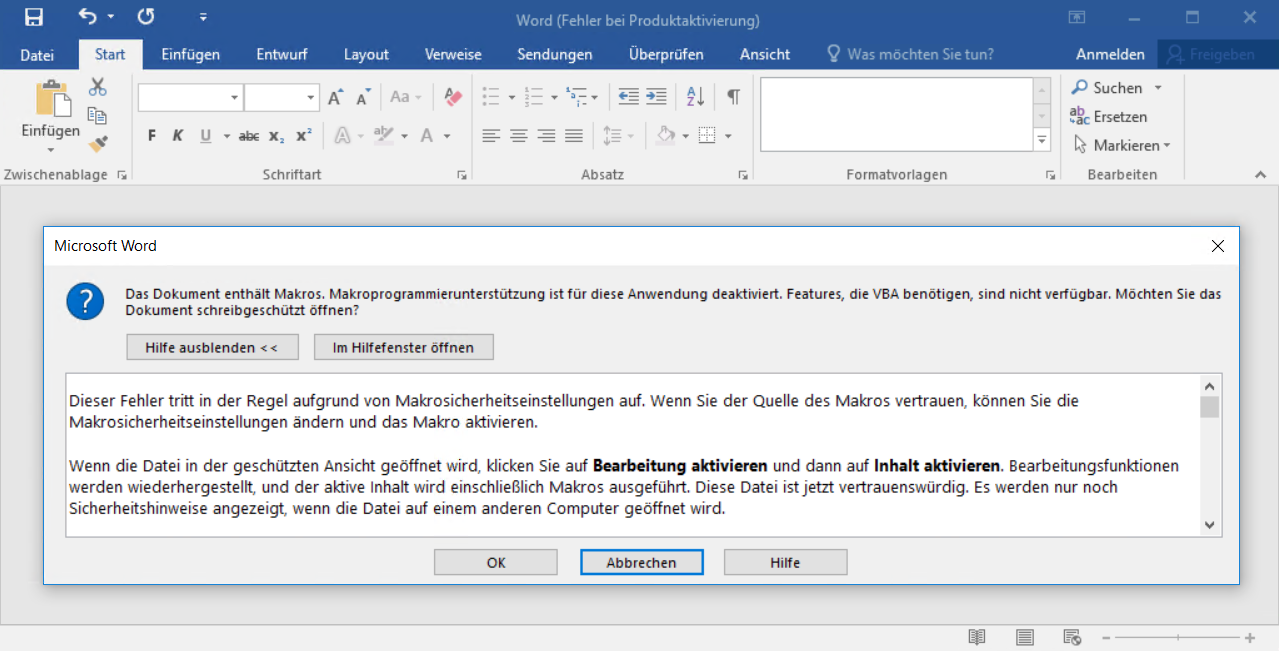
Task: Open the Aa change case dropdown
Action: pyautogui.click(x=405, y=97)
